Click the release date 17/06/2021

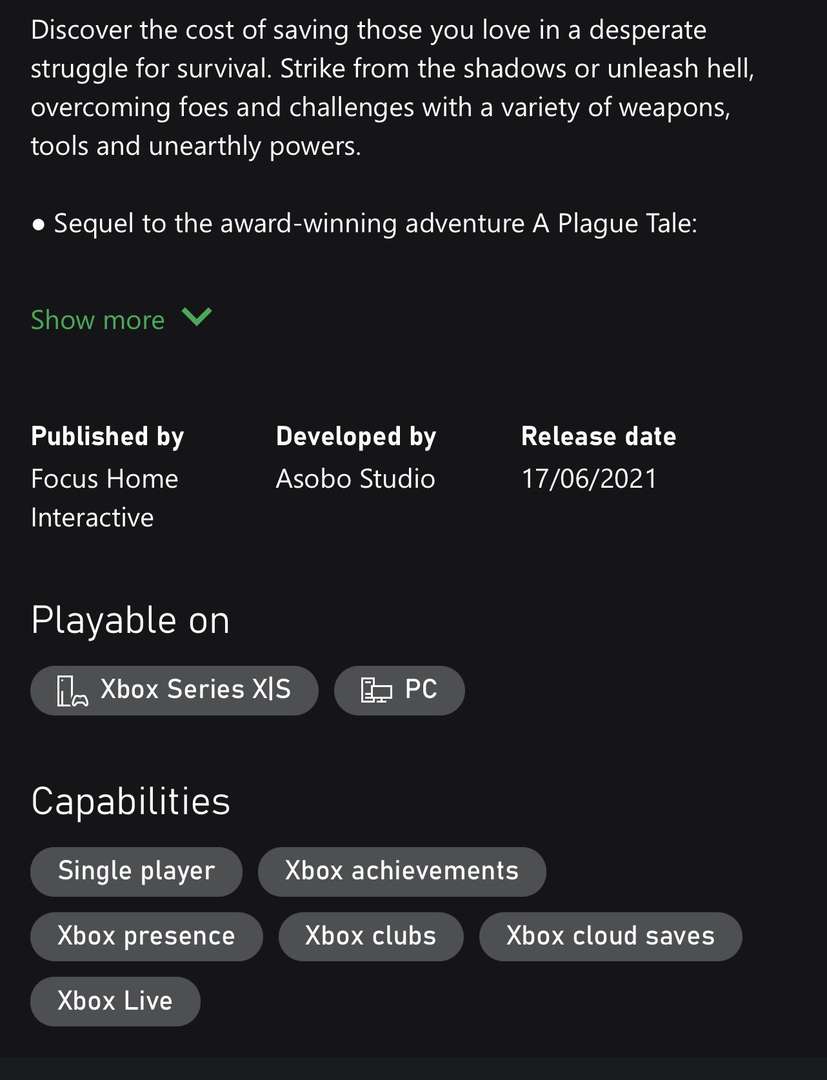point(589,479)
